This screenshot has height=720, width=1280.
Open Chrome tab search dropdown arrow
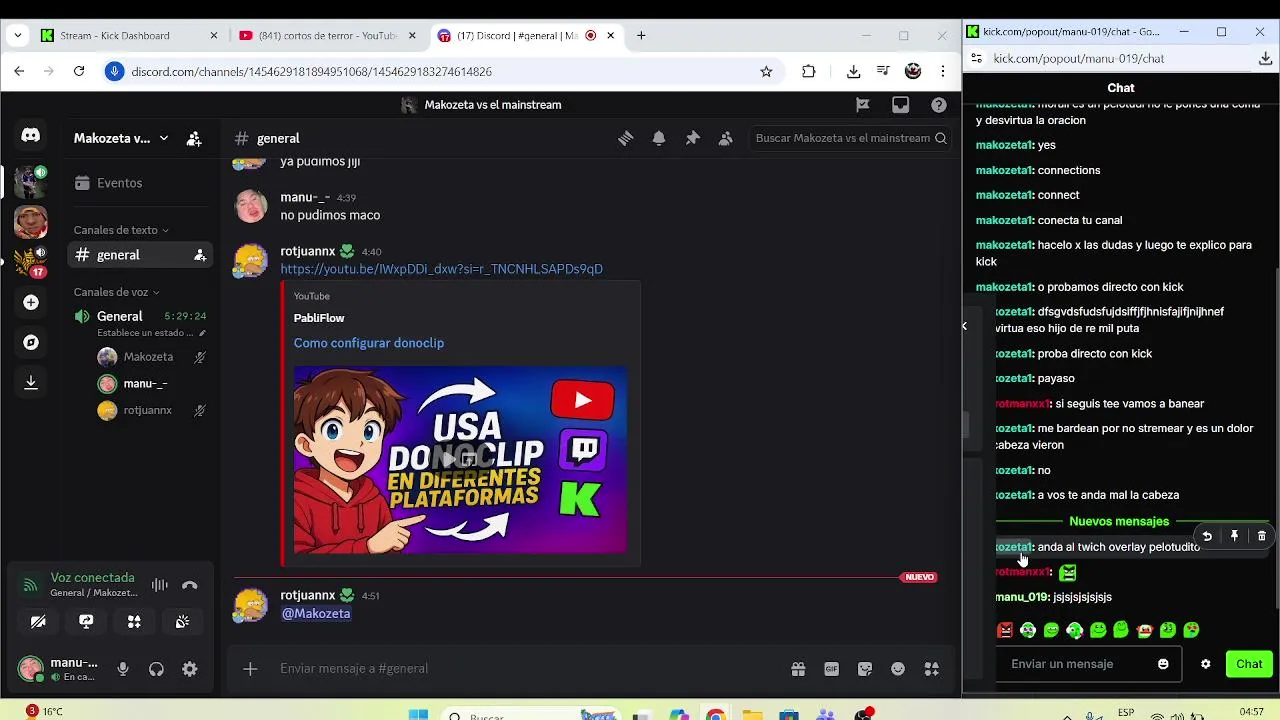point(17,35)
